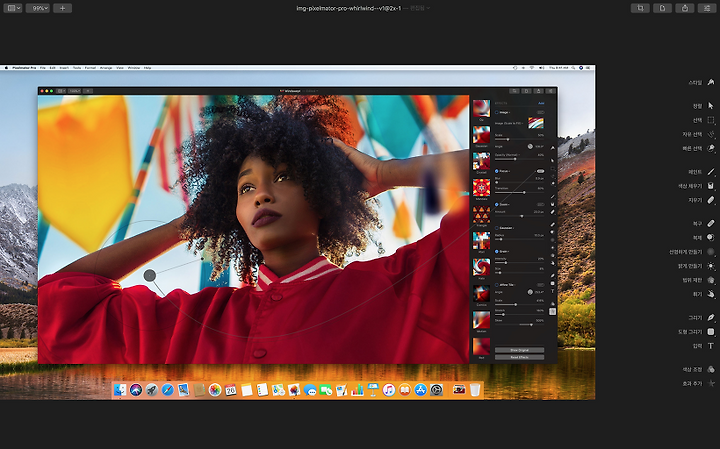Open the share icon in top toolbar
720x449 pixels.
coord(685,8)
